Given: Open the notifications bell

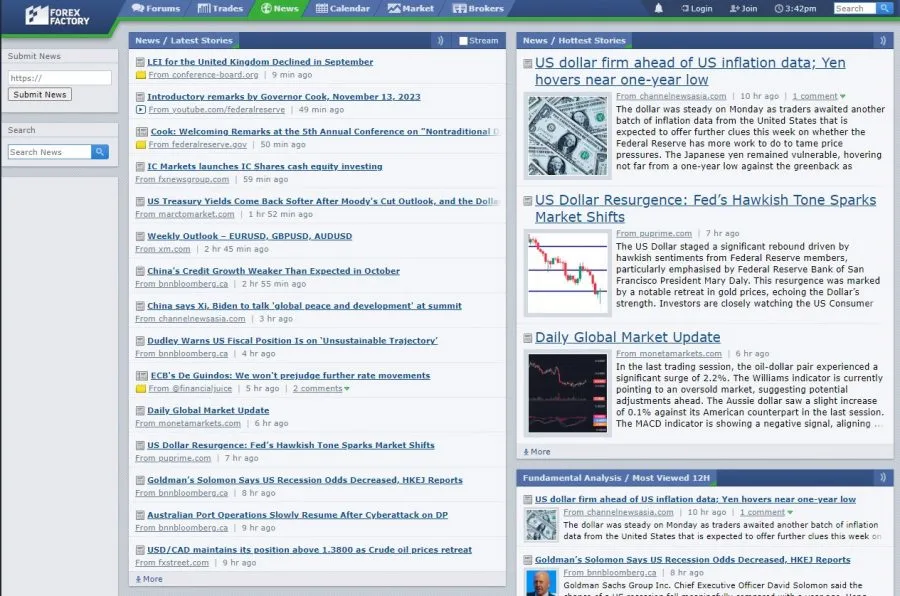Looking at the screenshot, I should coord(658,9).
